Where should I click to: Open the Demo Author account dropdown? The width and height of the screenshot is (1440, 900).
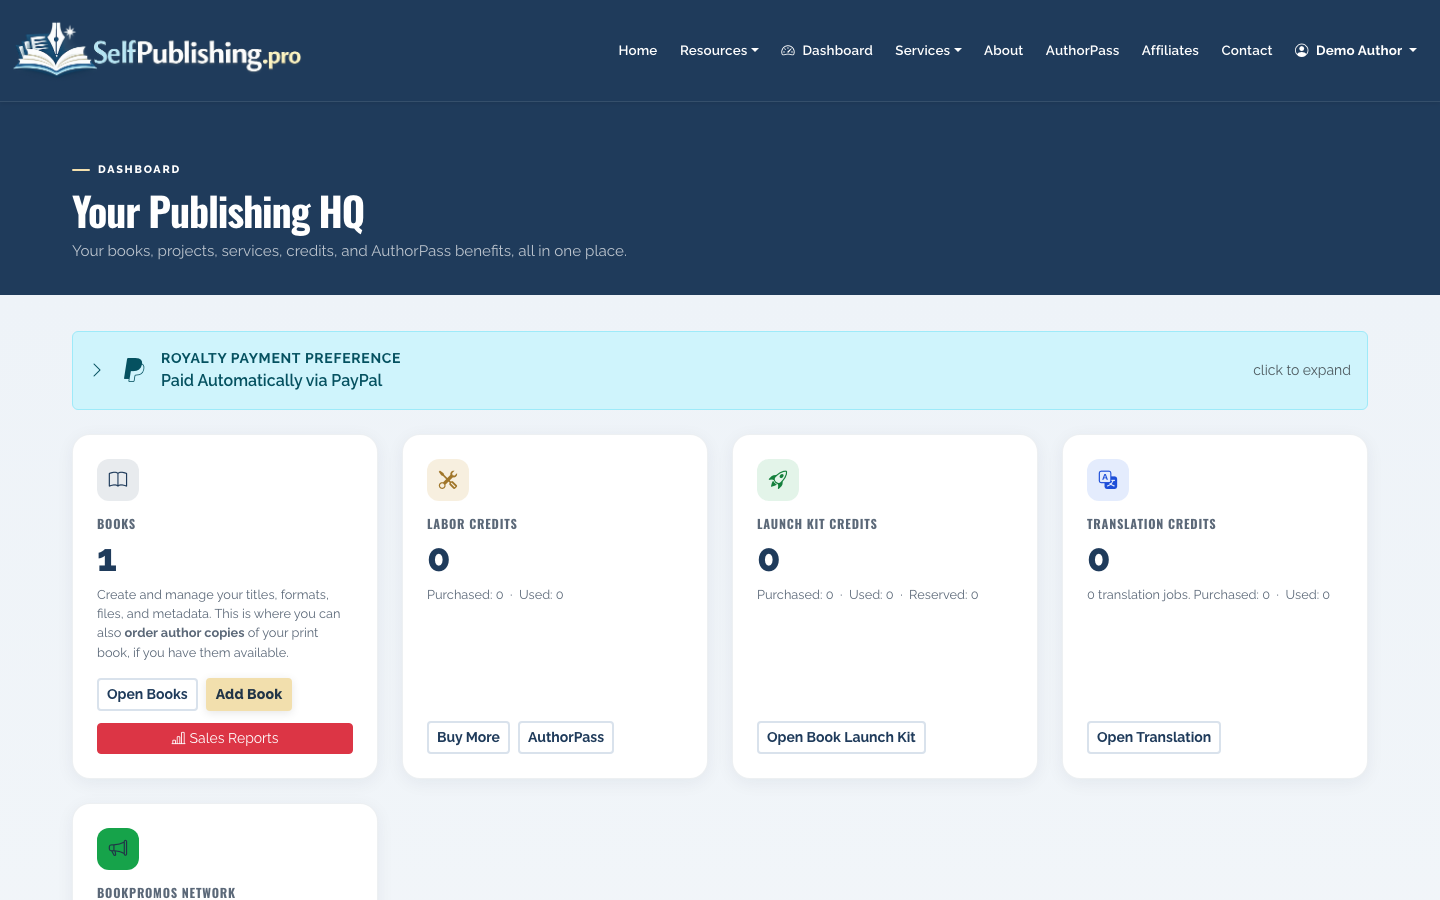click(x=1356, y=50)
